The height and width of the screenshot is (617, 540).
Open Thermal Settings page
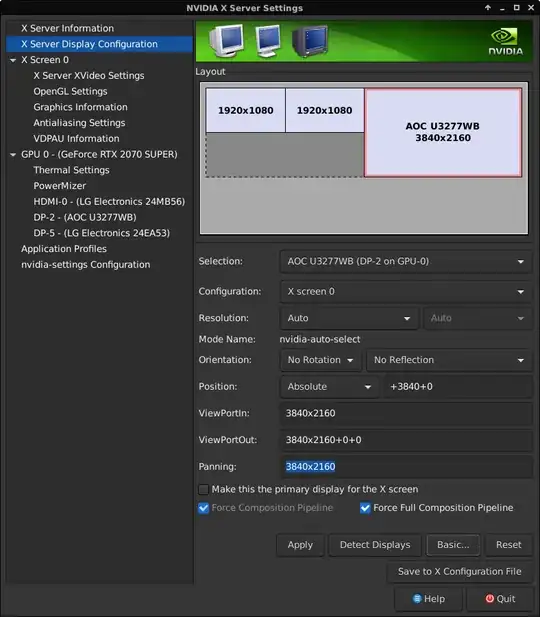click(x=71, y=170)
